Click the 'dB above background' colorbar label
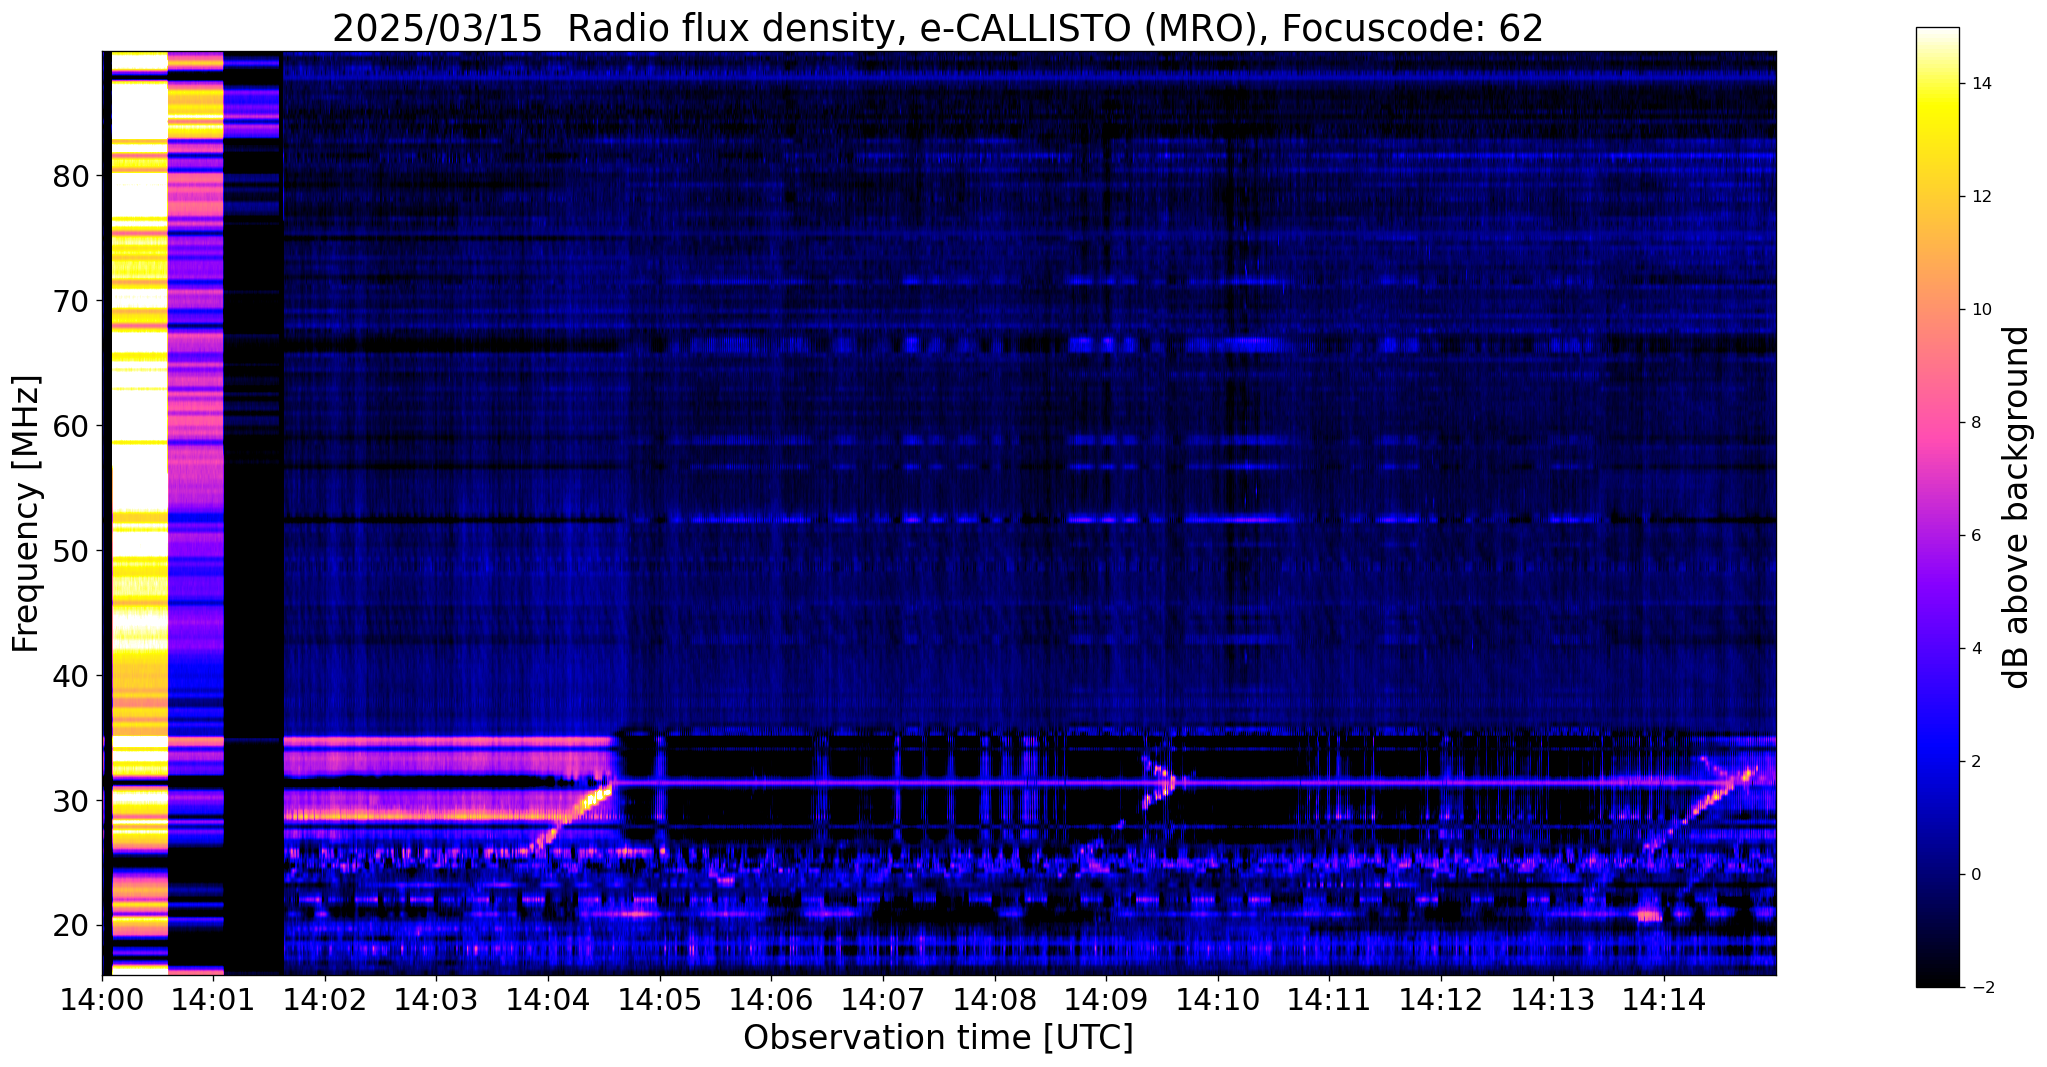The image size is (2047, 1067). (x=2016, y=507)
